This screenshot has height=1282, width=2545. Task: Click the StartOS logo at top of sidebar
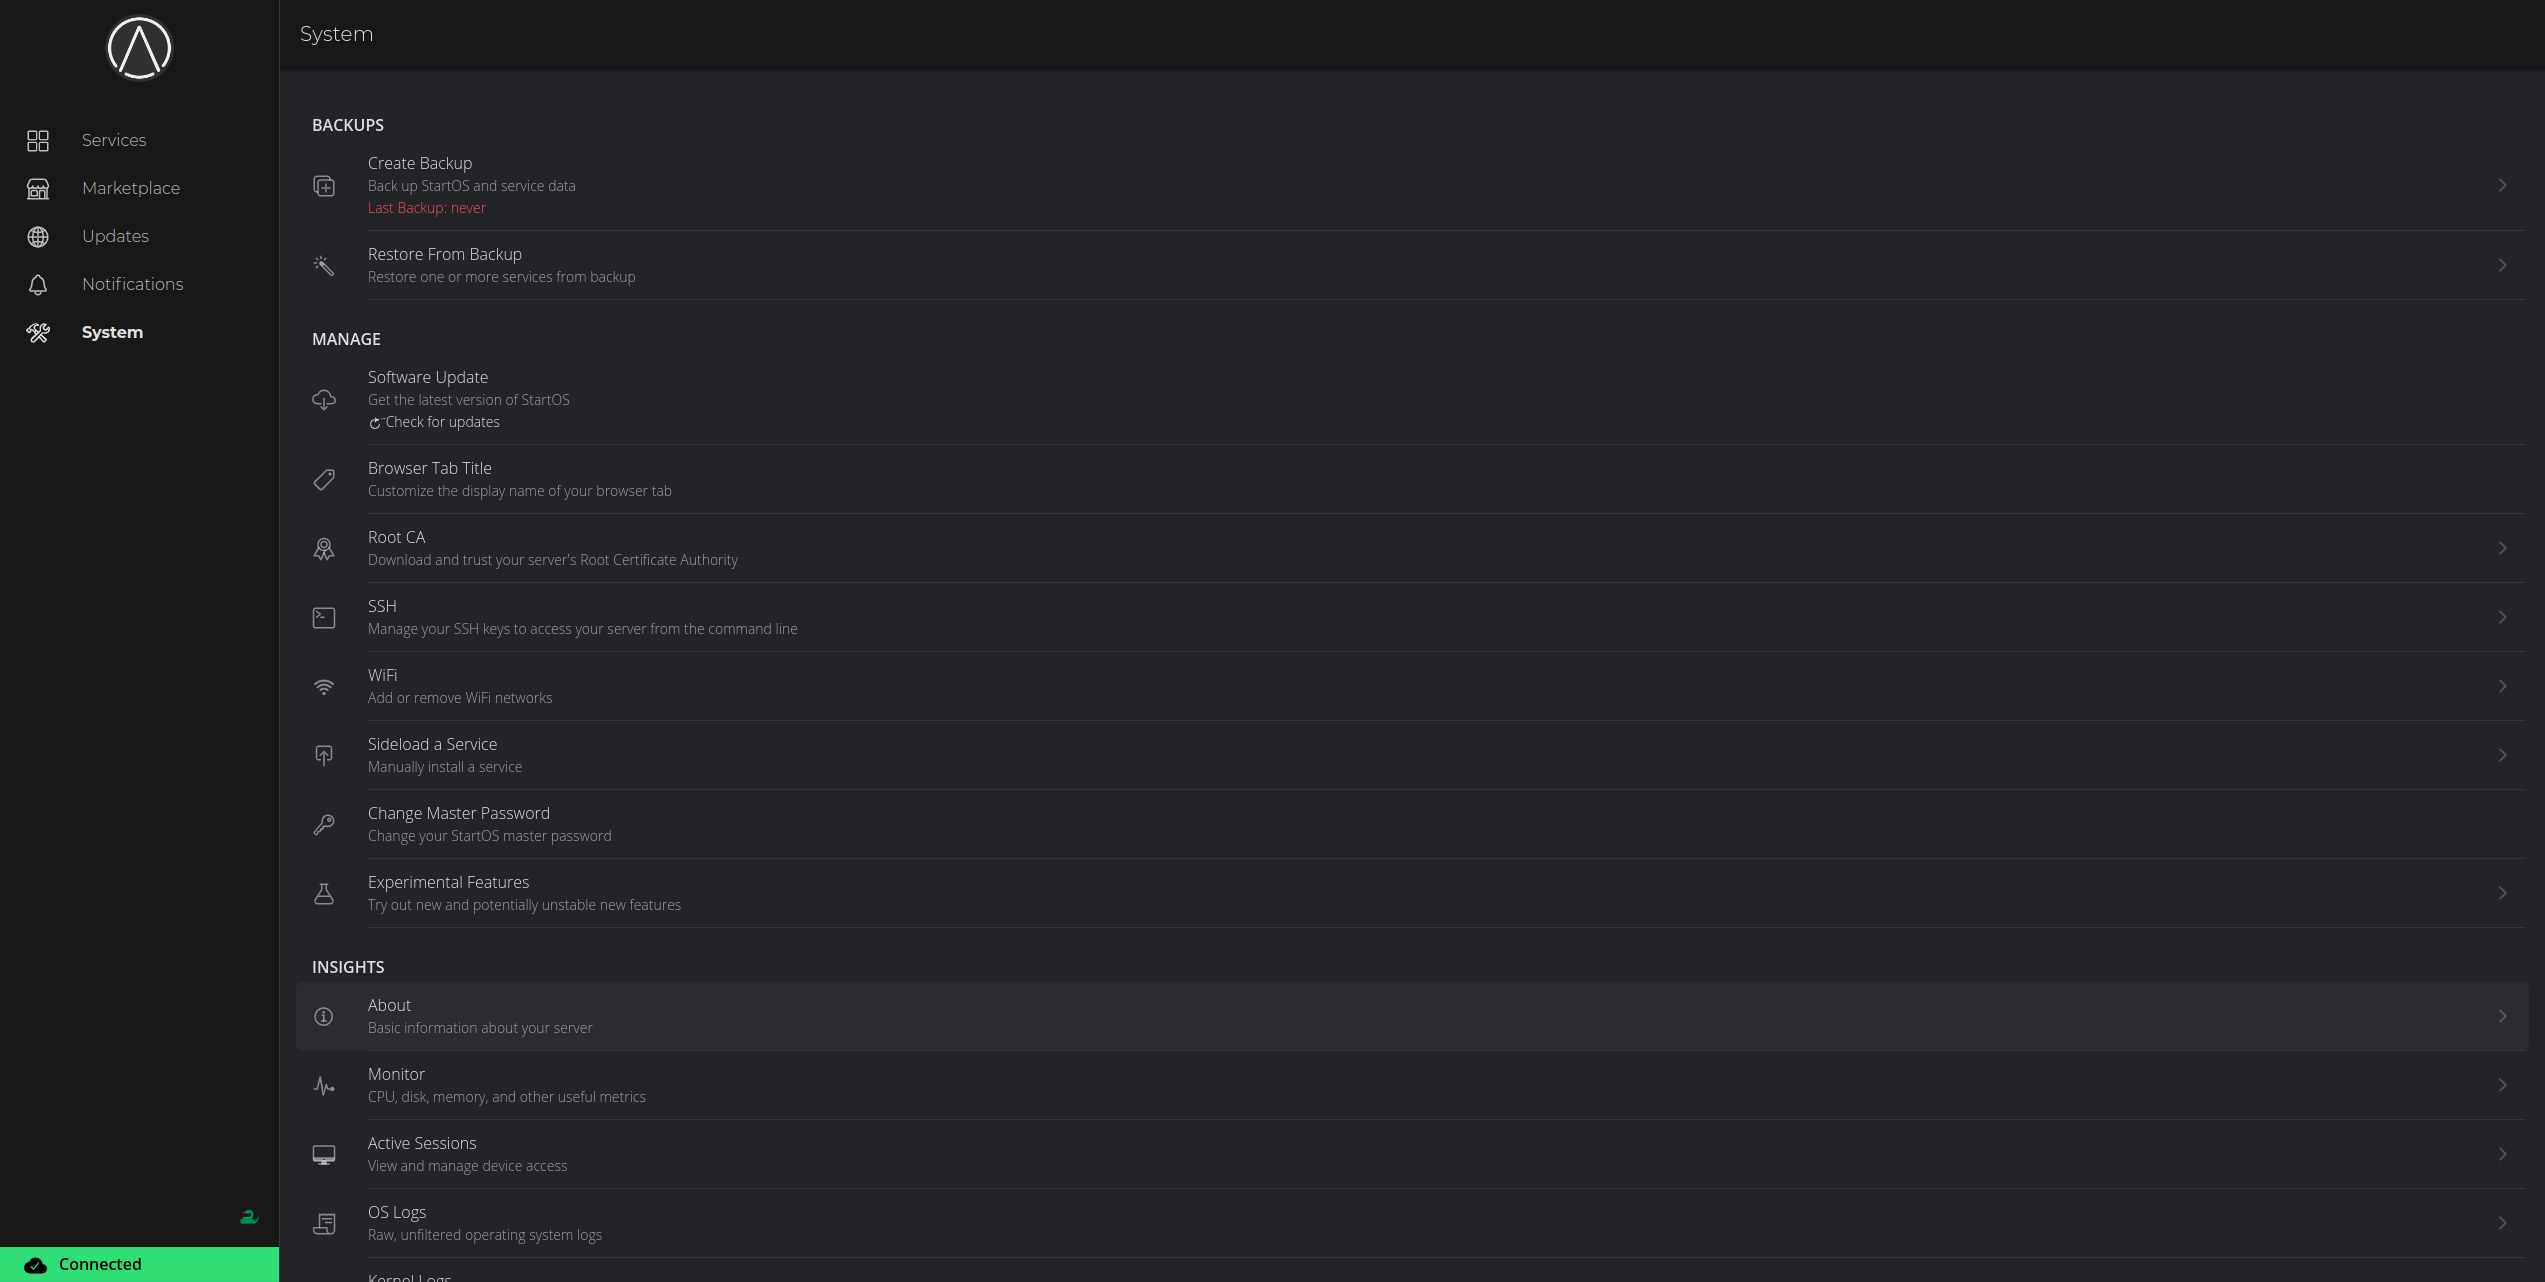pyautogui.click(x=139, y=48)
